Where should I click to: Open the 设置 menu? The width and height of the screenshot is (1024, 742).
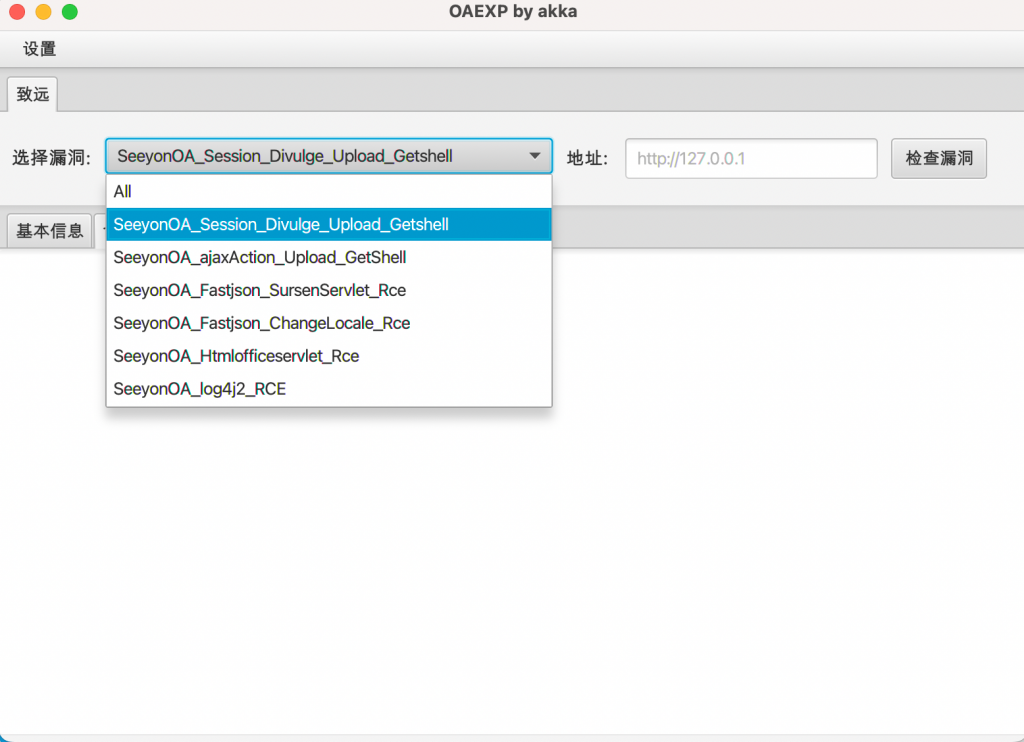[39, 49]
